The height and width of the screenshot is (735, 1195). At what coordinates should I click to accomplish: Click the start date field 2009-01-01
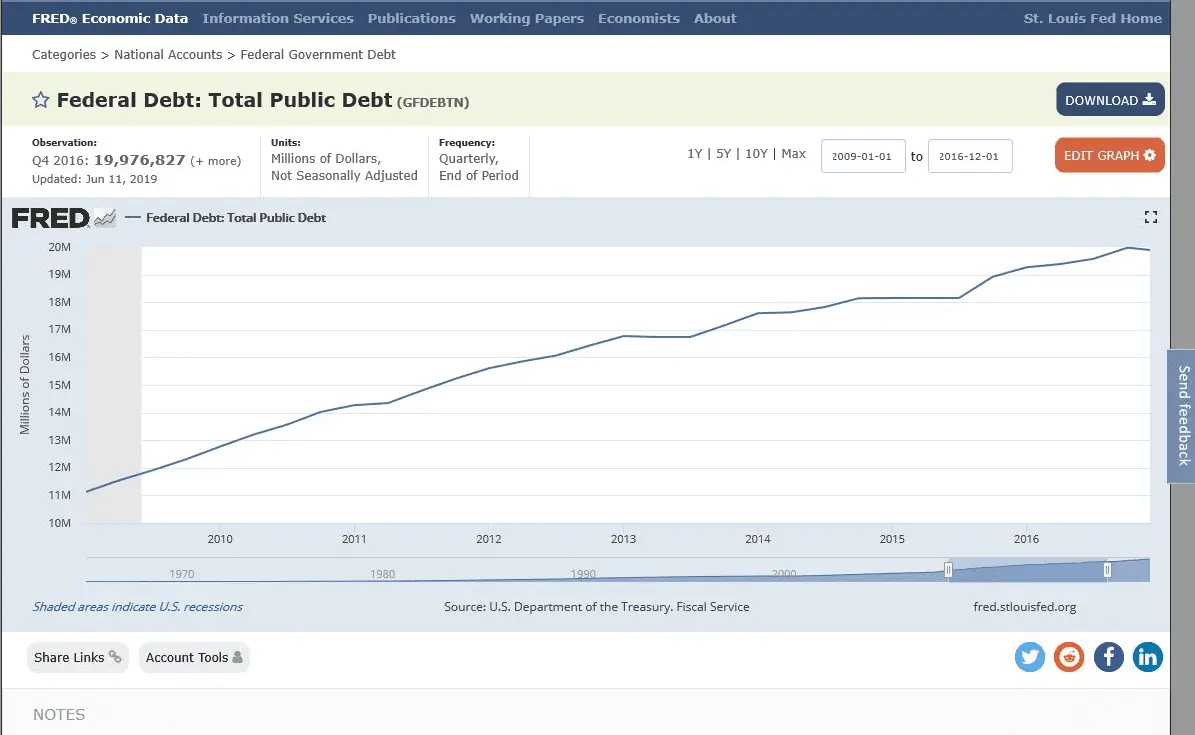click(x=863, y=156)
